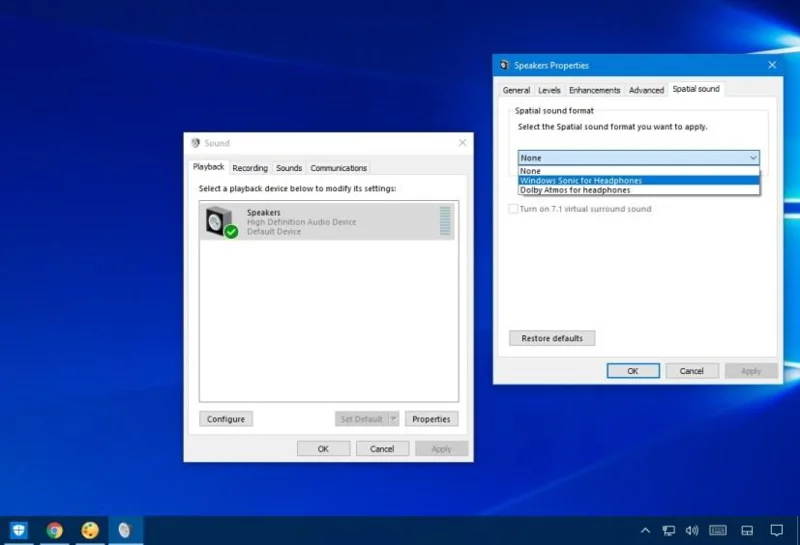800x545 pixels.
Task: Click the Speakers Properties title icon
Action: (505, 65)
